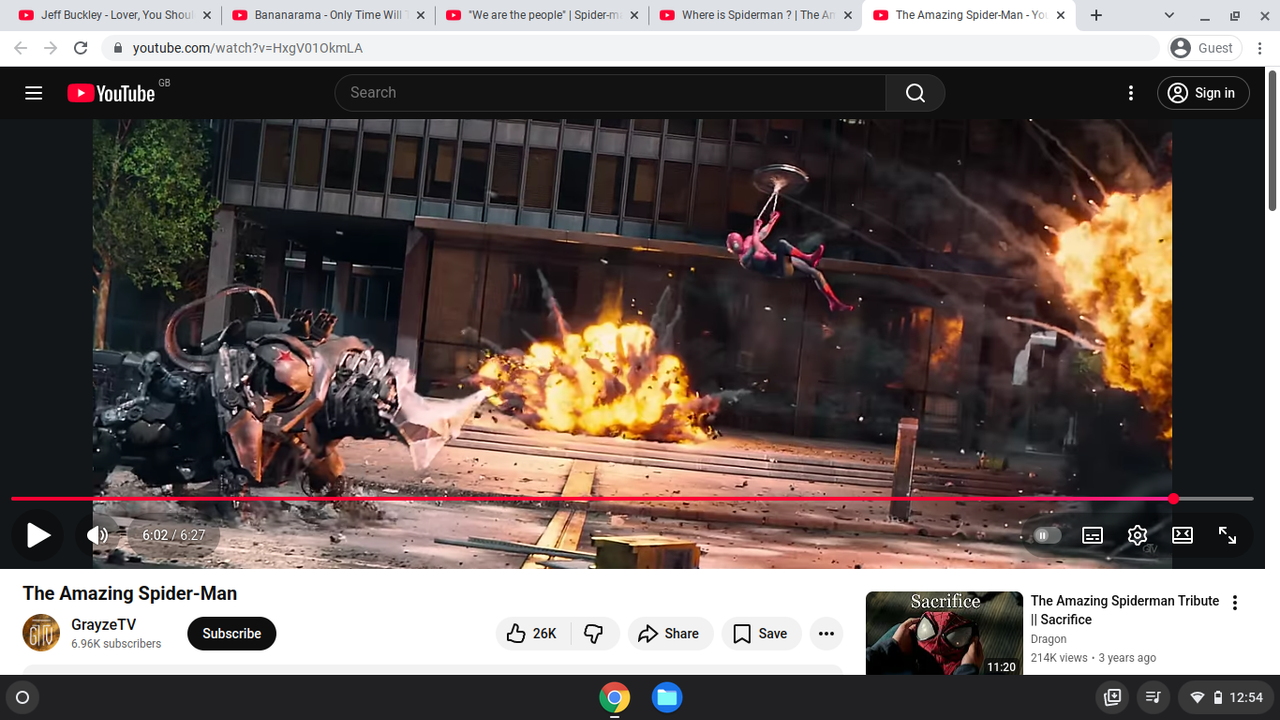Go to the YouTube home logo
This screenshot has width=1280, height=720.
tap(111, 93)
